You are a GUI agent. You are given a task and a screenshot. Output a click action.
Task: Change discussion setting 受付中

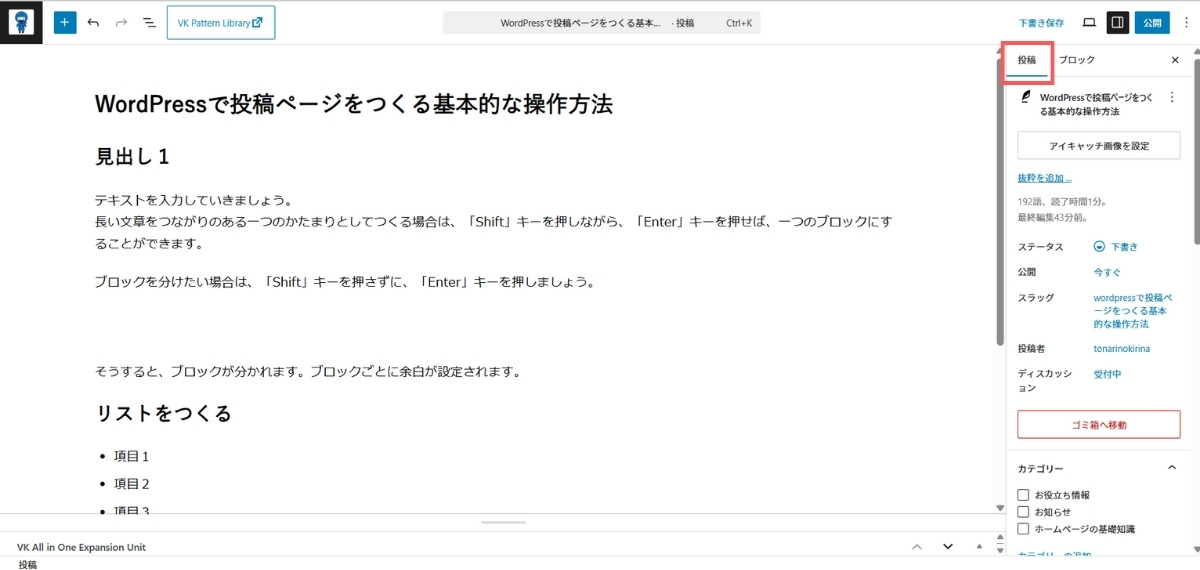[x=1108, y=374]
